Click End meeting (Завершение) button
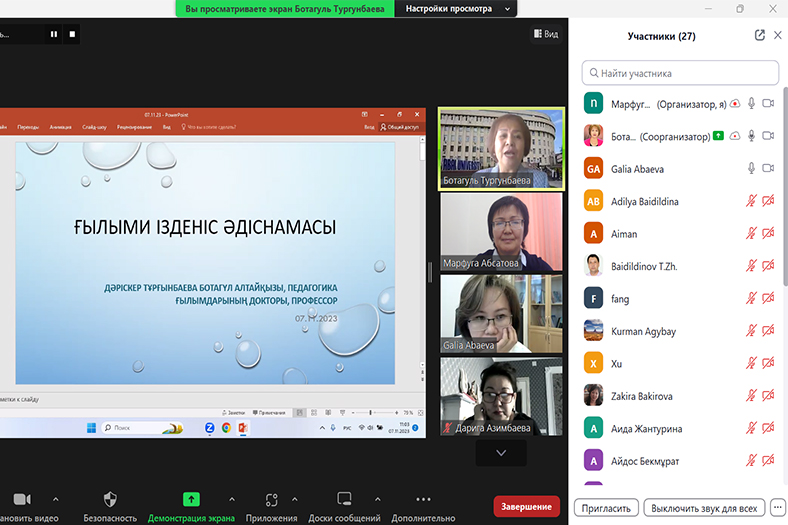The height and width of the screenshot is (525, 788). point(526,506)
